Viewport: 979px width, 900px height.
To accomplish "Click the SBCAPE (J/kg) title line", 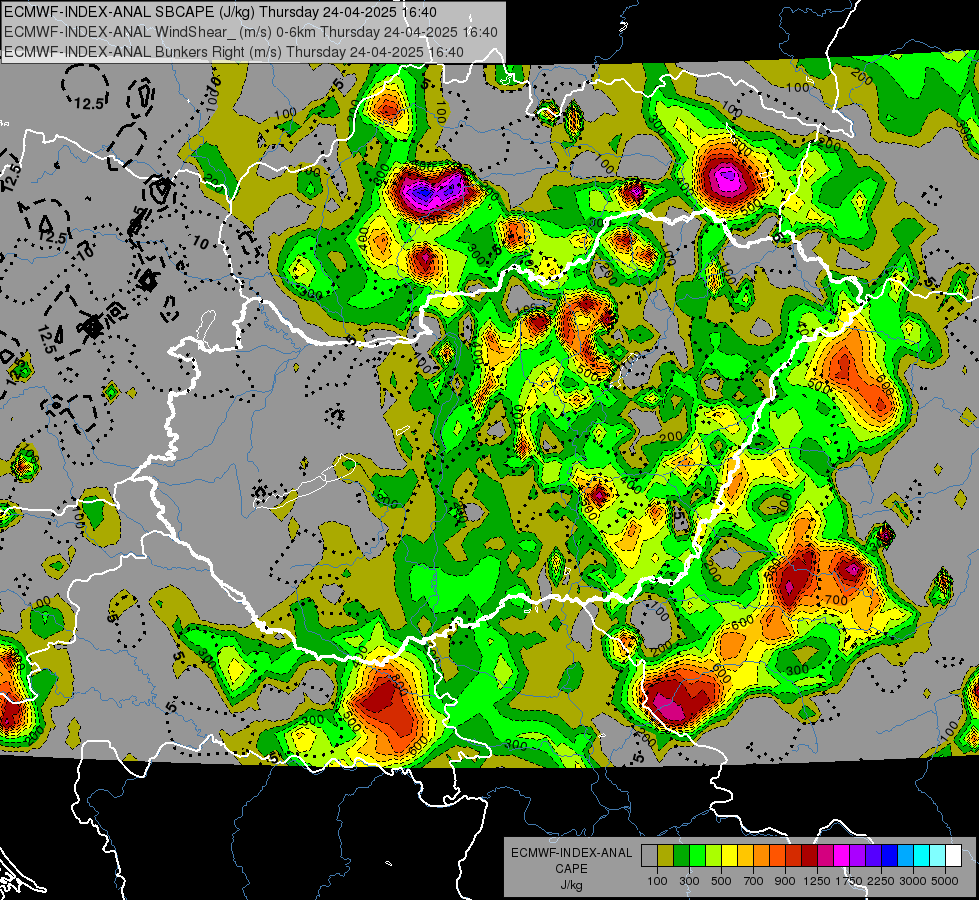I will tap(220, 12).
